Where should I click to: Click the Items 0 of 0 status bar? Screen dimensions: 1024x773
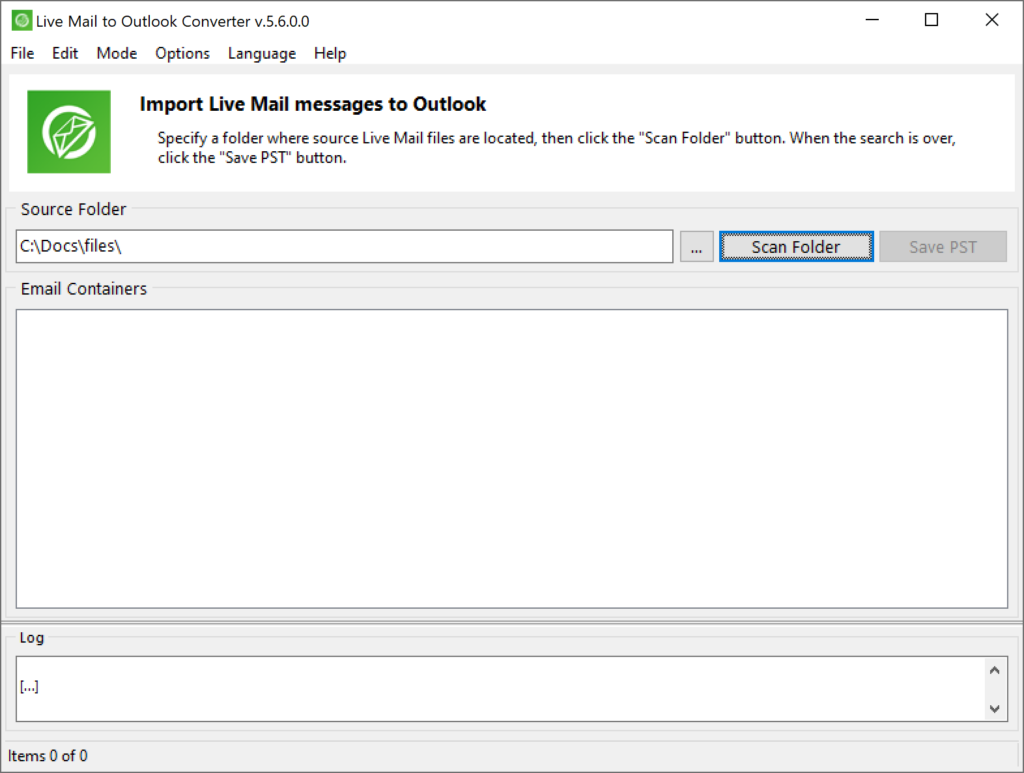pos(46,756)
